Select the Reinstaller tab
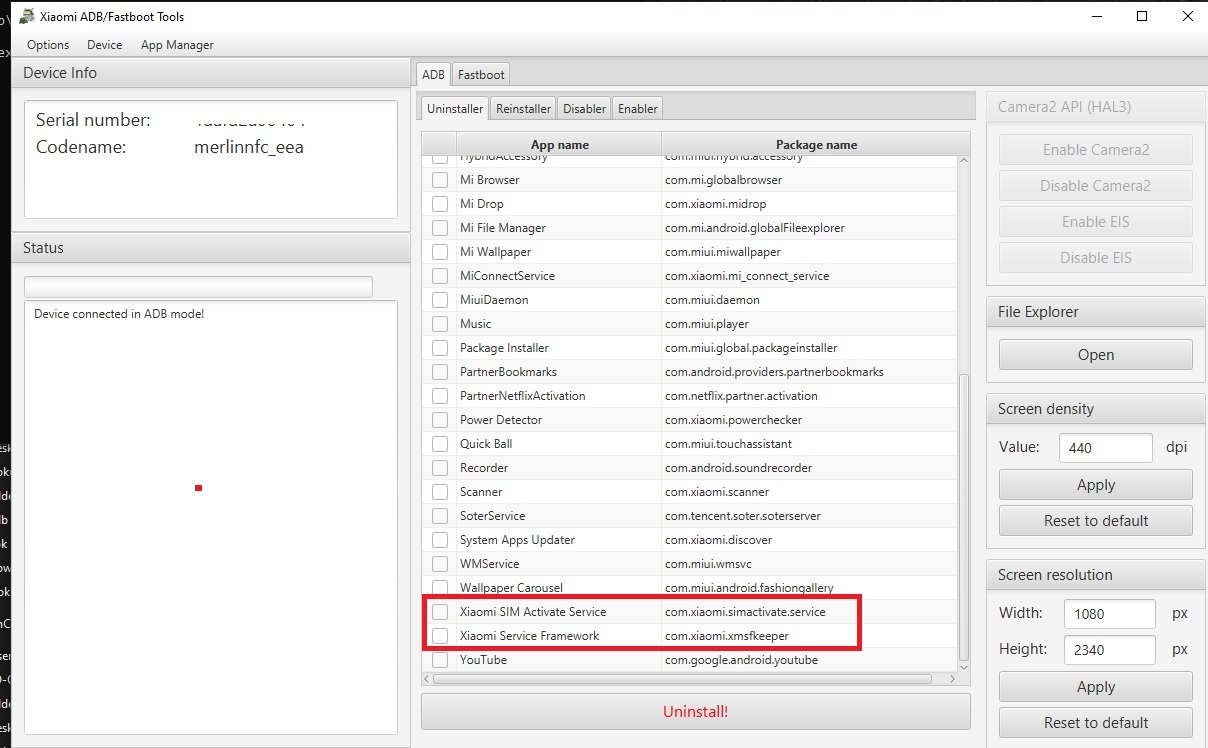Viewport: 1208px width, 748px height. tap(523, 108)
